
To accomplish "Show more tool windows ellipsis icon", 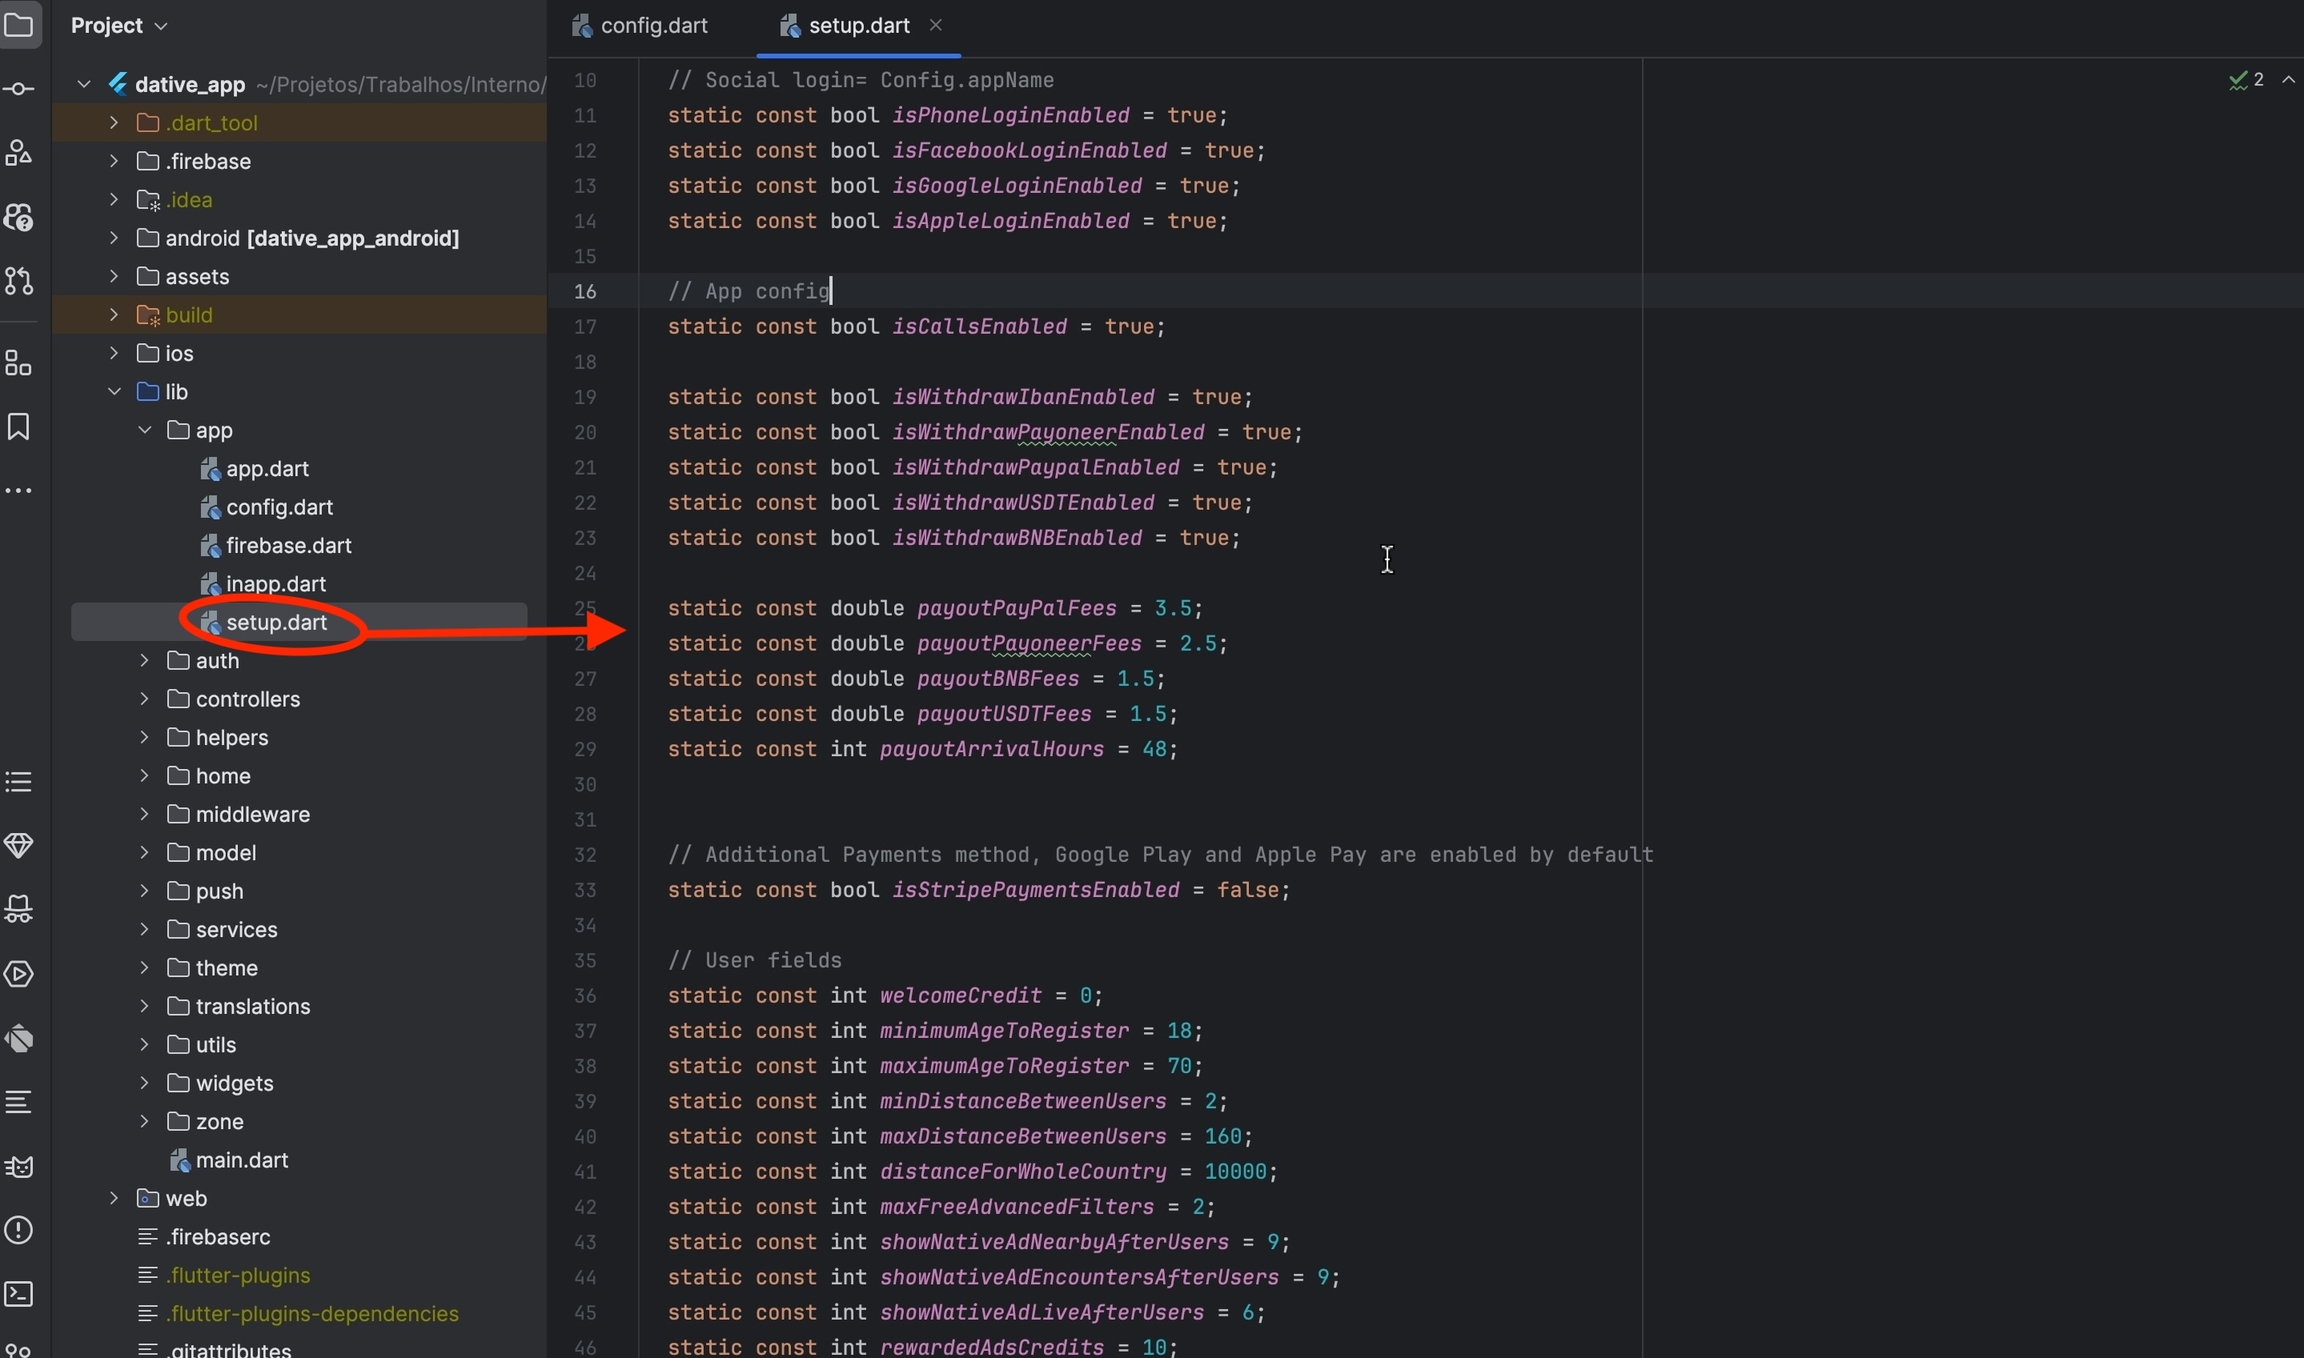I will tap(19, 491).
